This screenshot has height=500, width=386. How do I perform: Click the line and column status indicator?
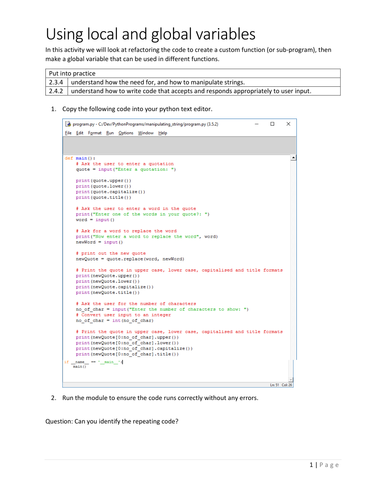281,385
